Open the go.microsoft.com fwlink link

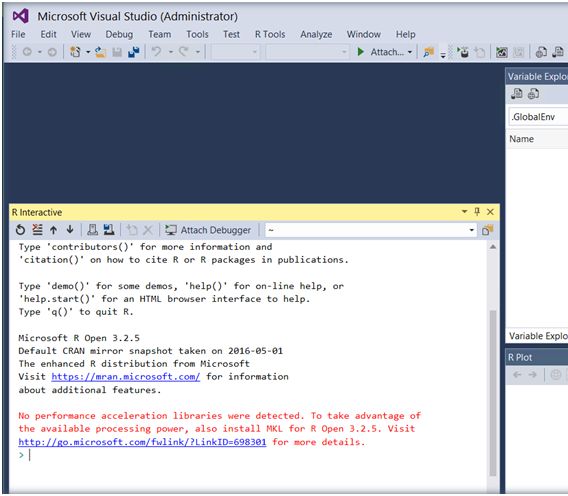click(x=142, y=442)
